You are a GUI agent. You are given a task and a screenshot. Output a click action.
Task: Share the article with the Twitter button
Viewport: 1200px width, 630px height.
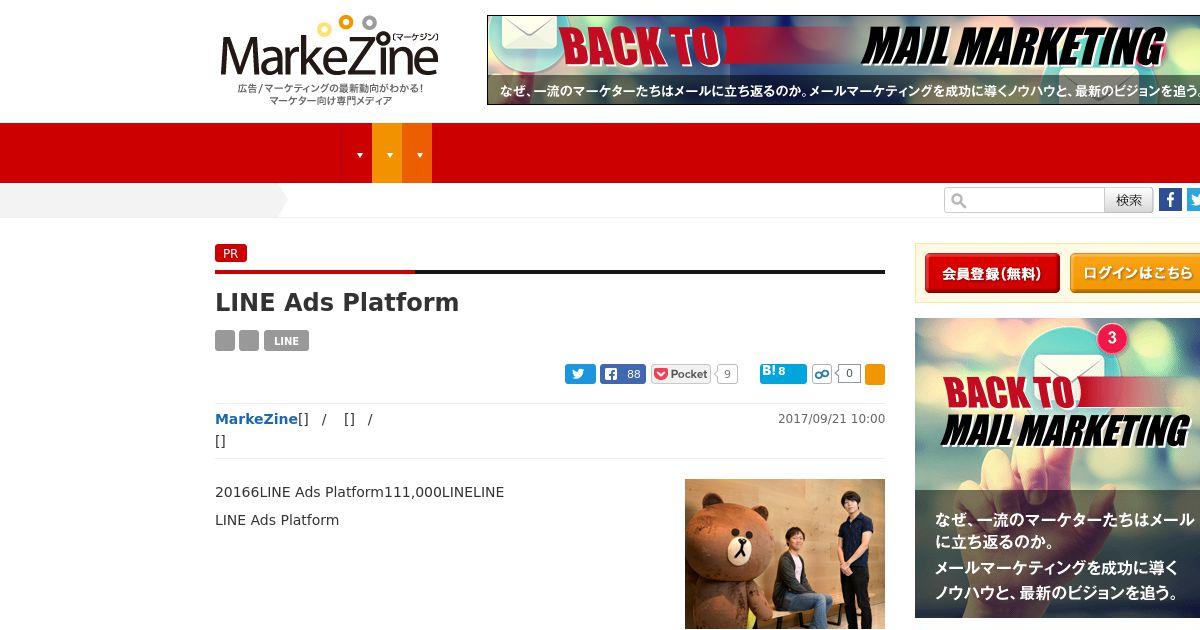click(x=580, y=374)
